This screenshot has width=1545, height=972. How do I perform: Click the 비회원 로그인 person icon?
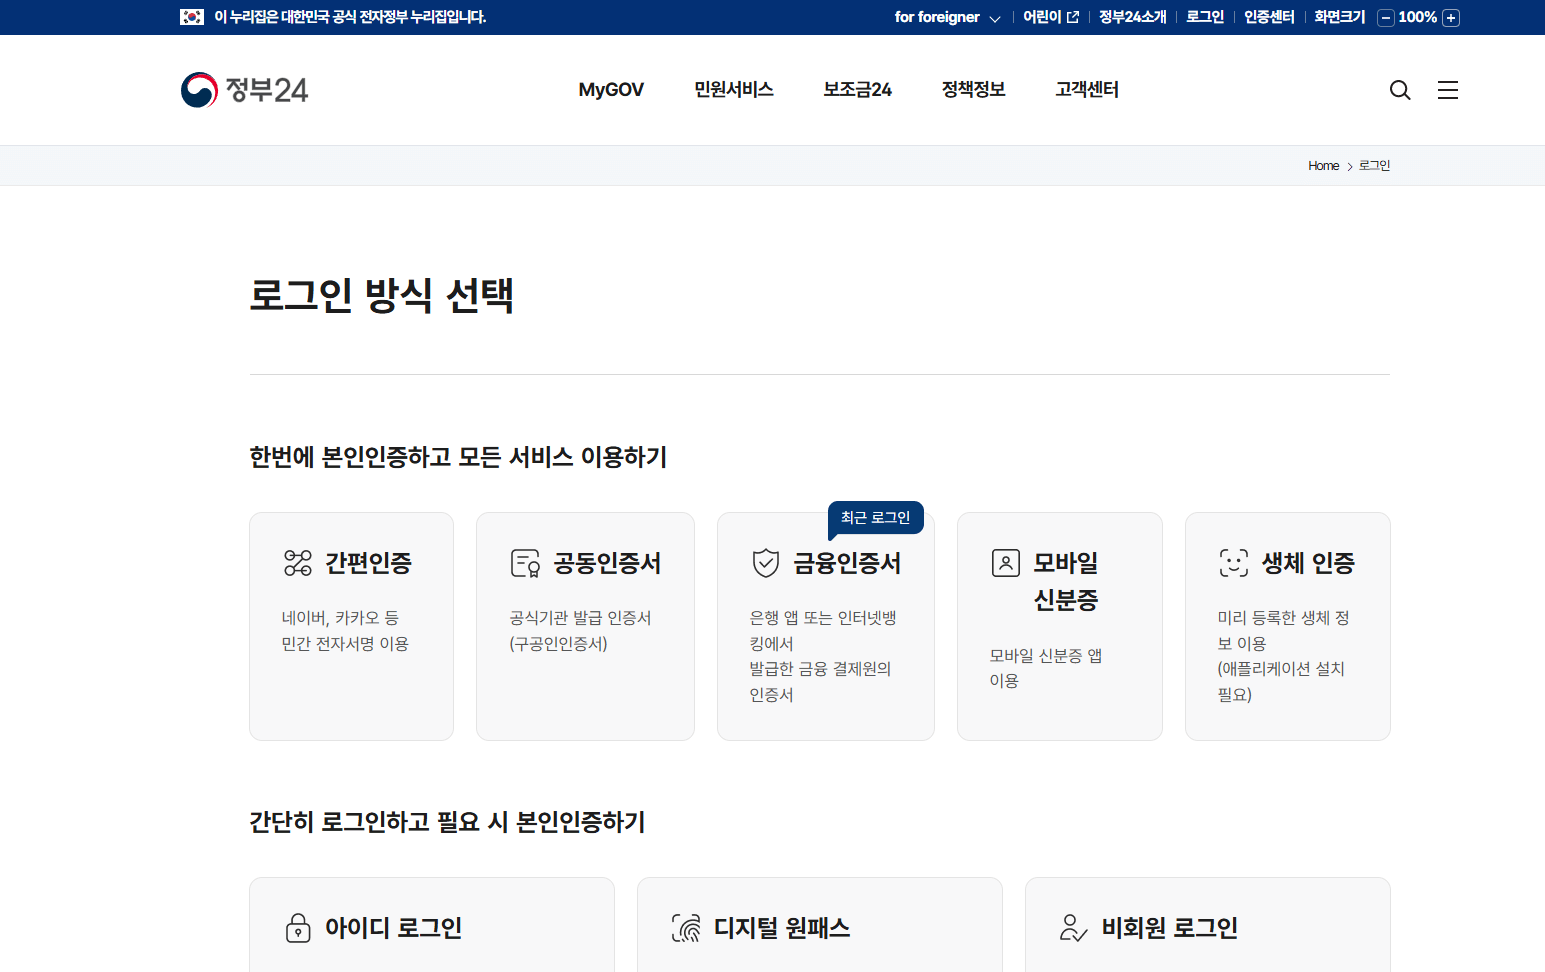pyautogui.click(x=1073, y=927)
